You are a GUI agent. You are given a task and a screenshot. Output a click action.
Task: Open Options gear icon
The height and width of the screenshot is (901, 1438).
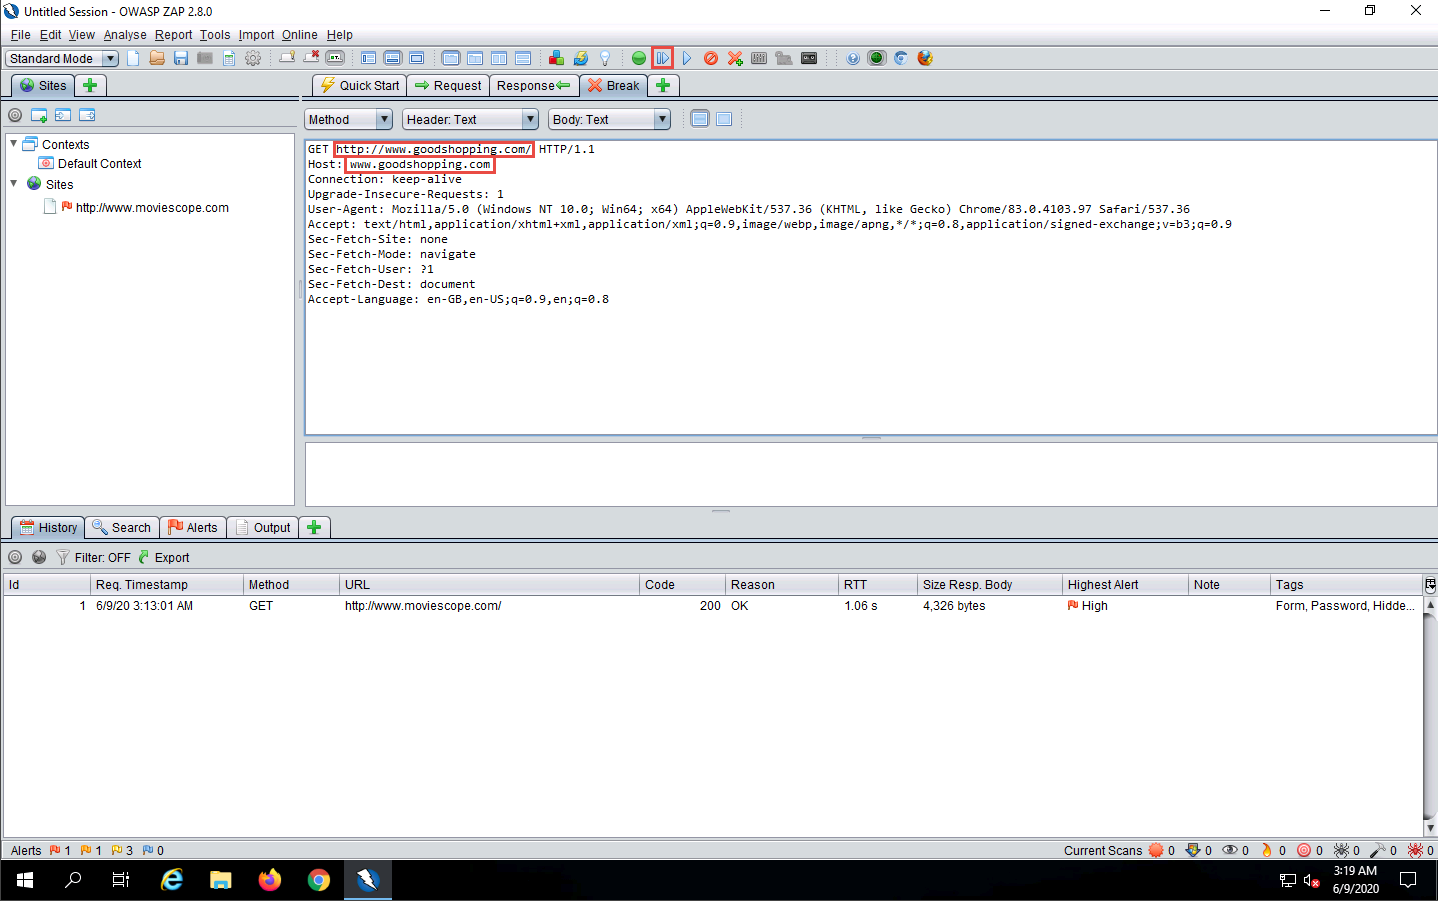tap(253, 58)
